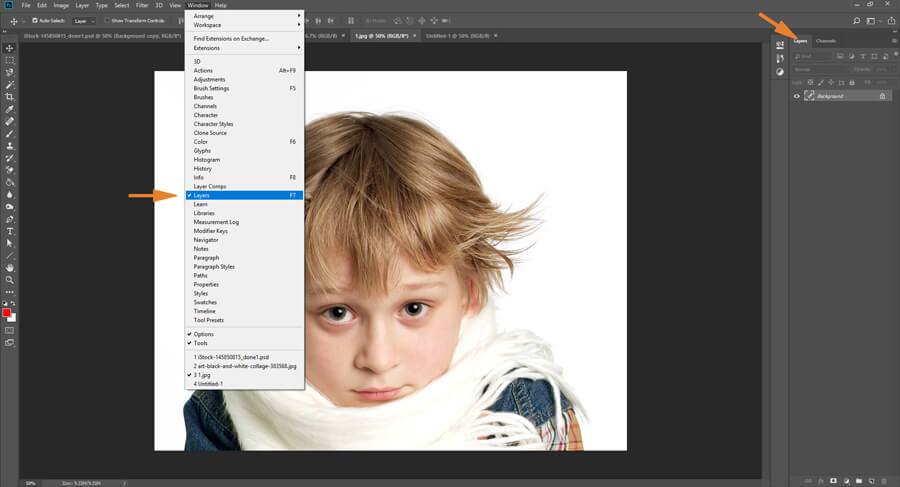The width and height of the screenshot is (900, 487).
Task: Select the Crop tool
Action: click(x=10, y=97)
